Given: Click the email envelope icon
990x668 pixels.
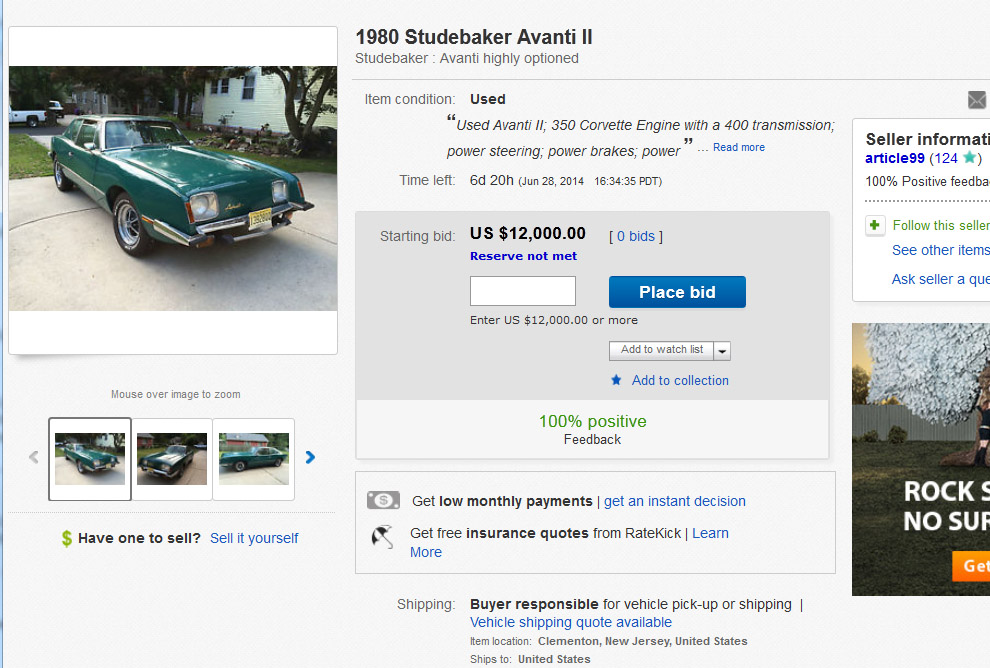Looking at the screenshot, I should tap(977, 99).
